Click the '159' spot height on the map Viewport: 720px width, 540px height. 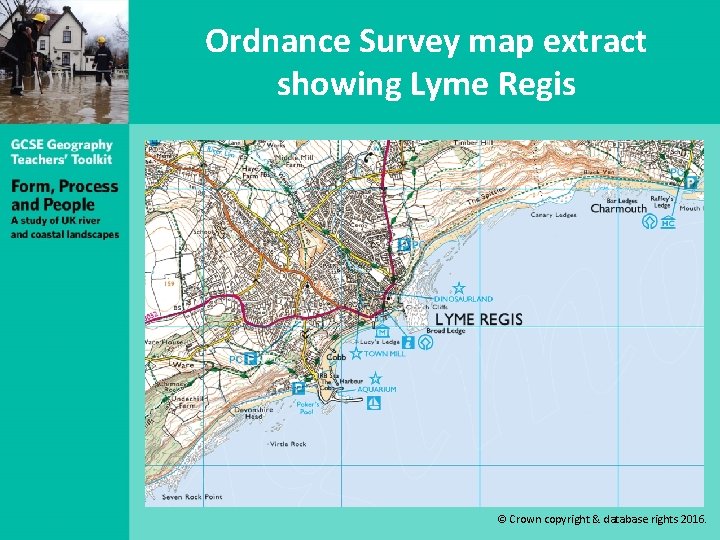pos(169,284)
